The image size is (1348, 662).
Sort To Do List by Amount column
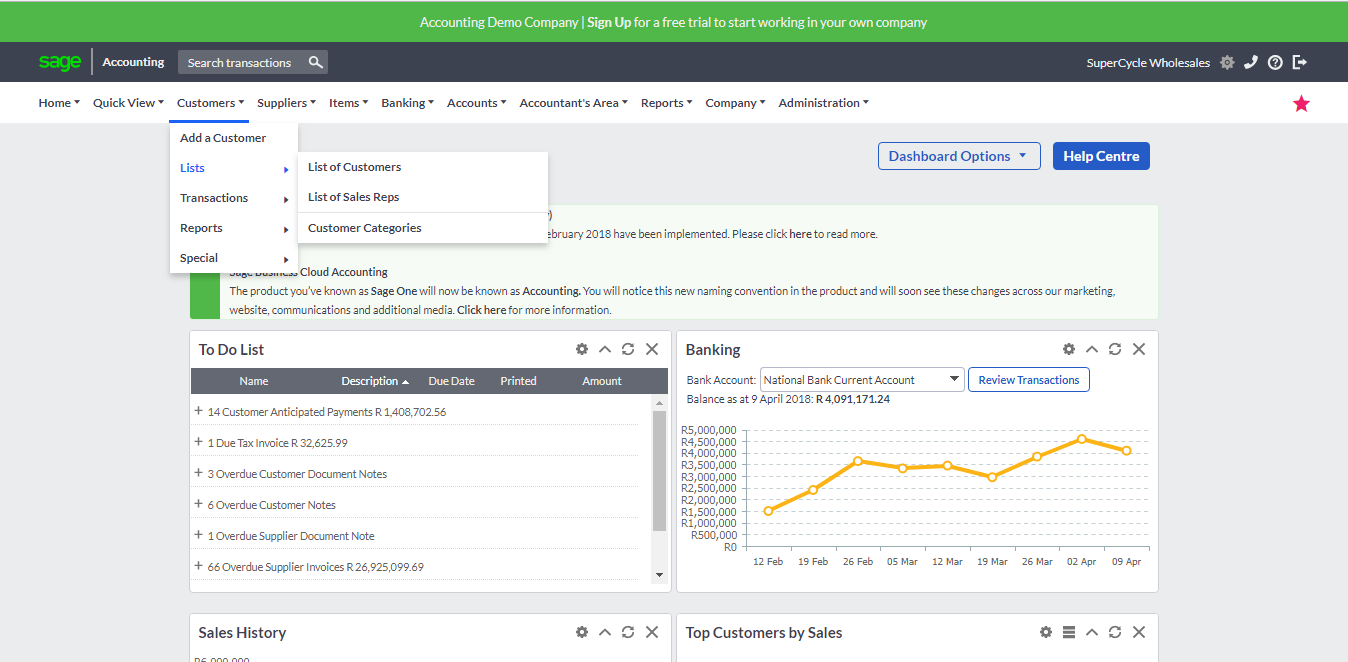[602, 381]
